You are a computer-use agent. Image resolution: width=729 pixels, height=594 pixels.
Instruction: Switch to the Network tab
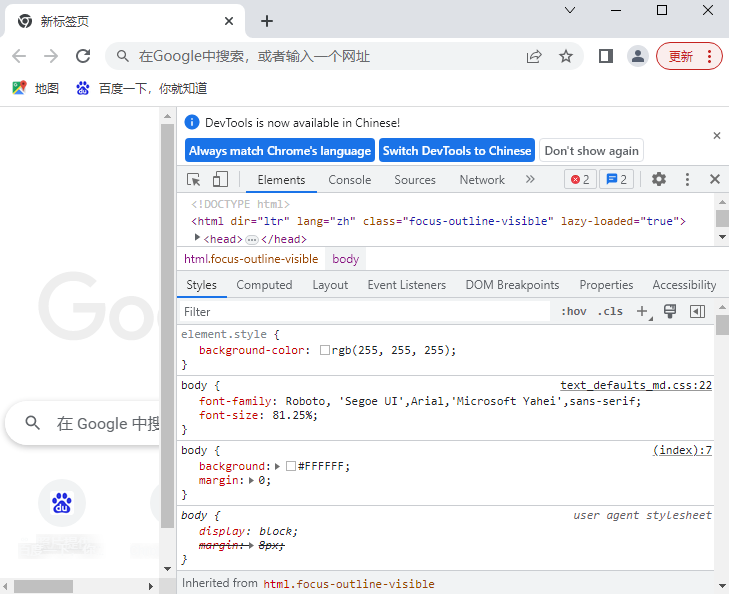point(482,180)
